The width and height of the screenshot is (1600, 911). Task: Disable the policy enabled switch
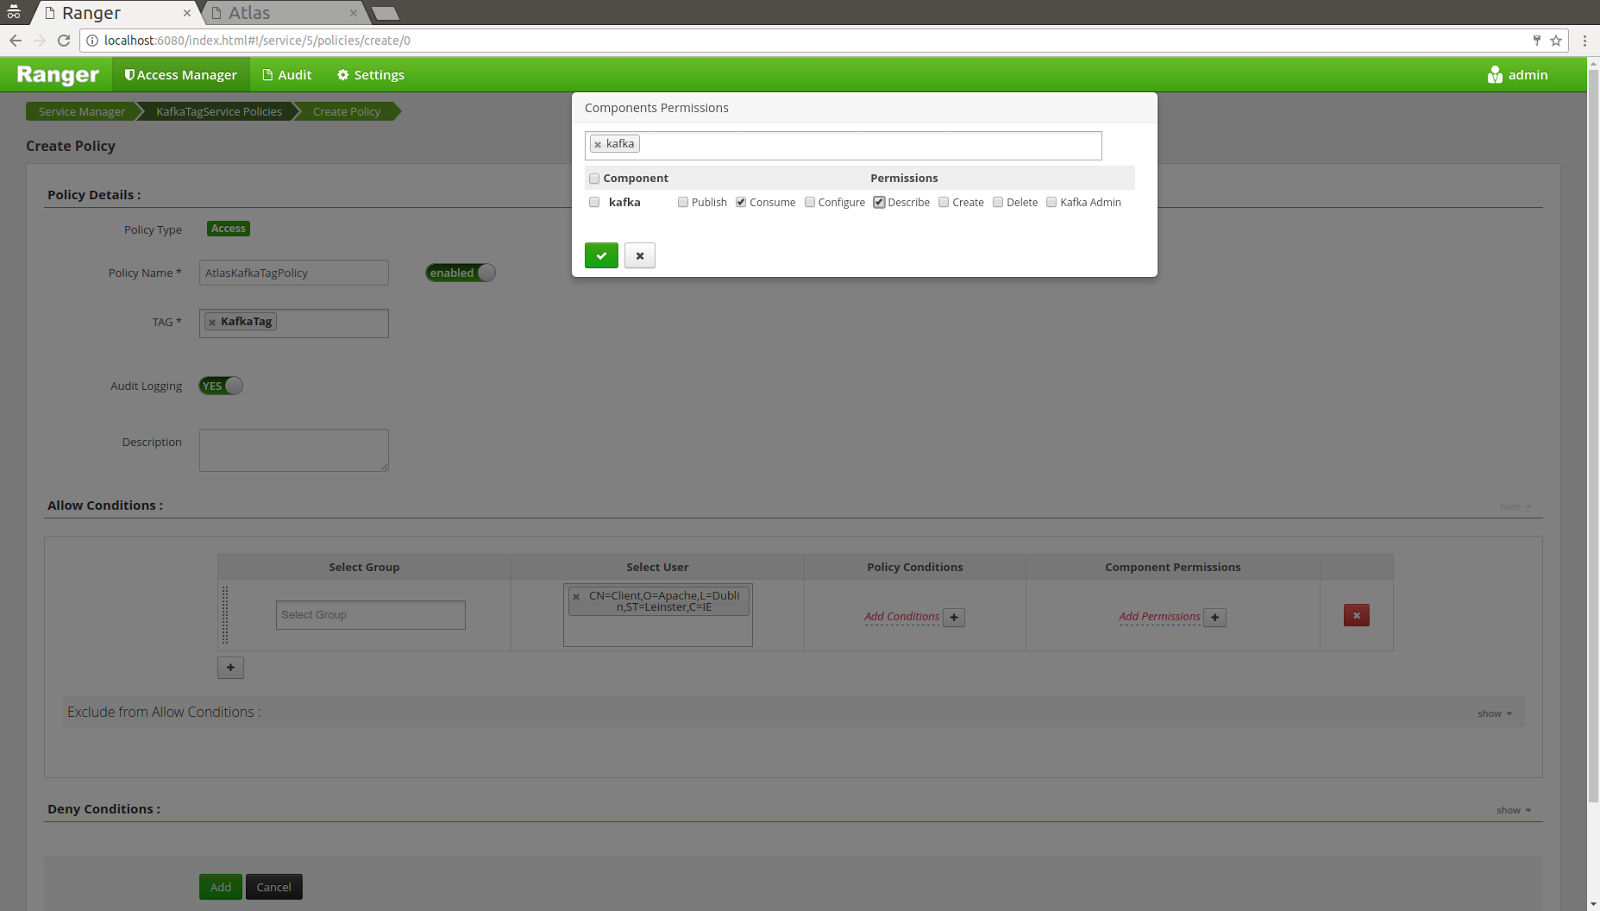[x=460, y=272]
